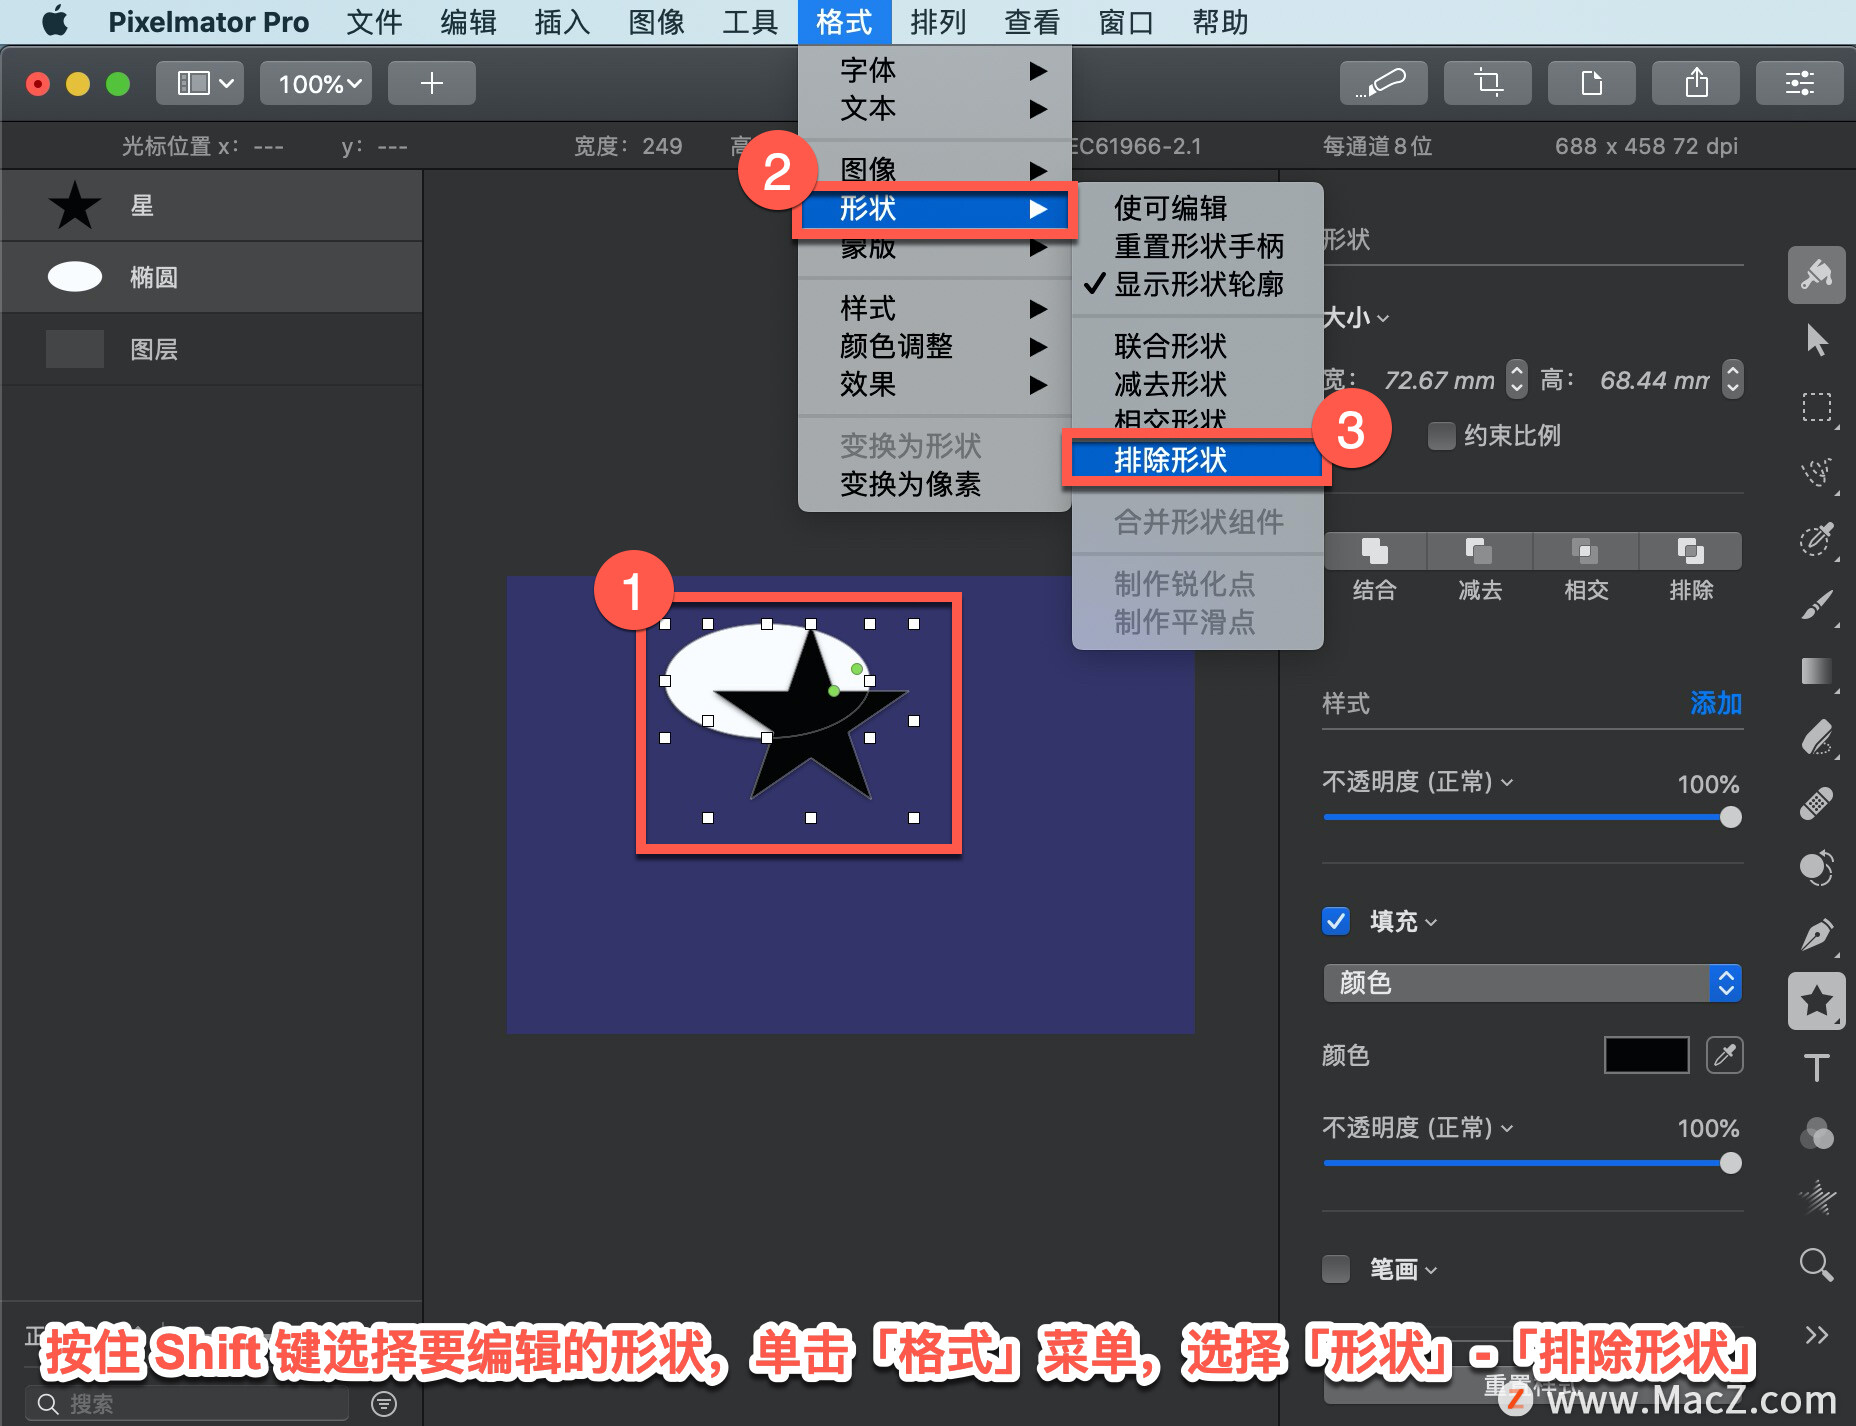Click Exclude (排除) shape icon
Image resolution: width=1856 pixels, height=1426 pixels.
click(x=1691, y=551)
